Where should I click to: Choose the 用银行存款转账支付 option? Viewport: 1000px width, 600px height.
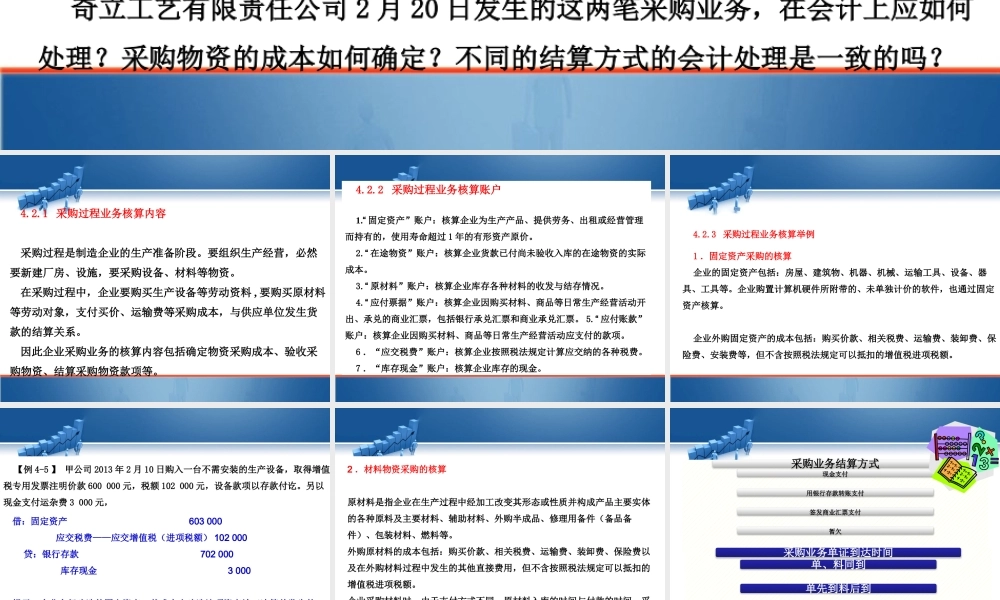pyautogui.click(x=835, y=493)
